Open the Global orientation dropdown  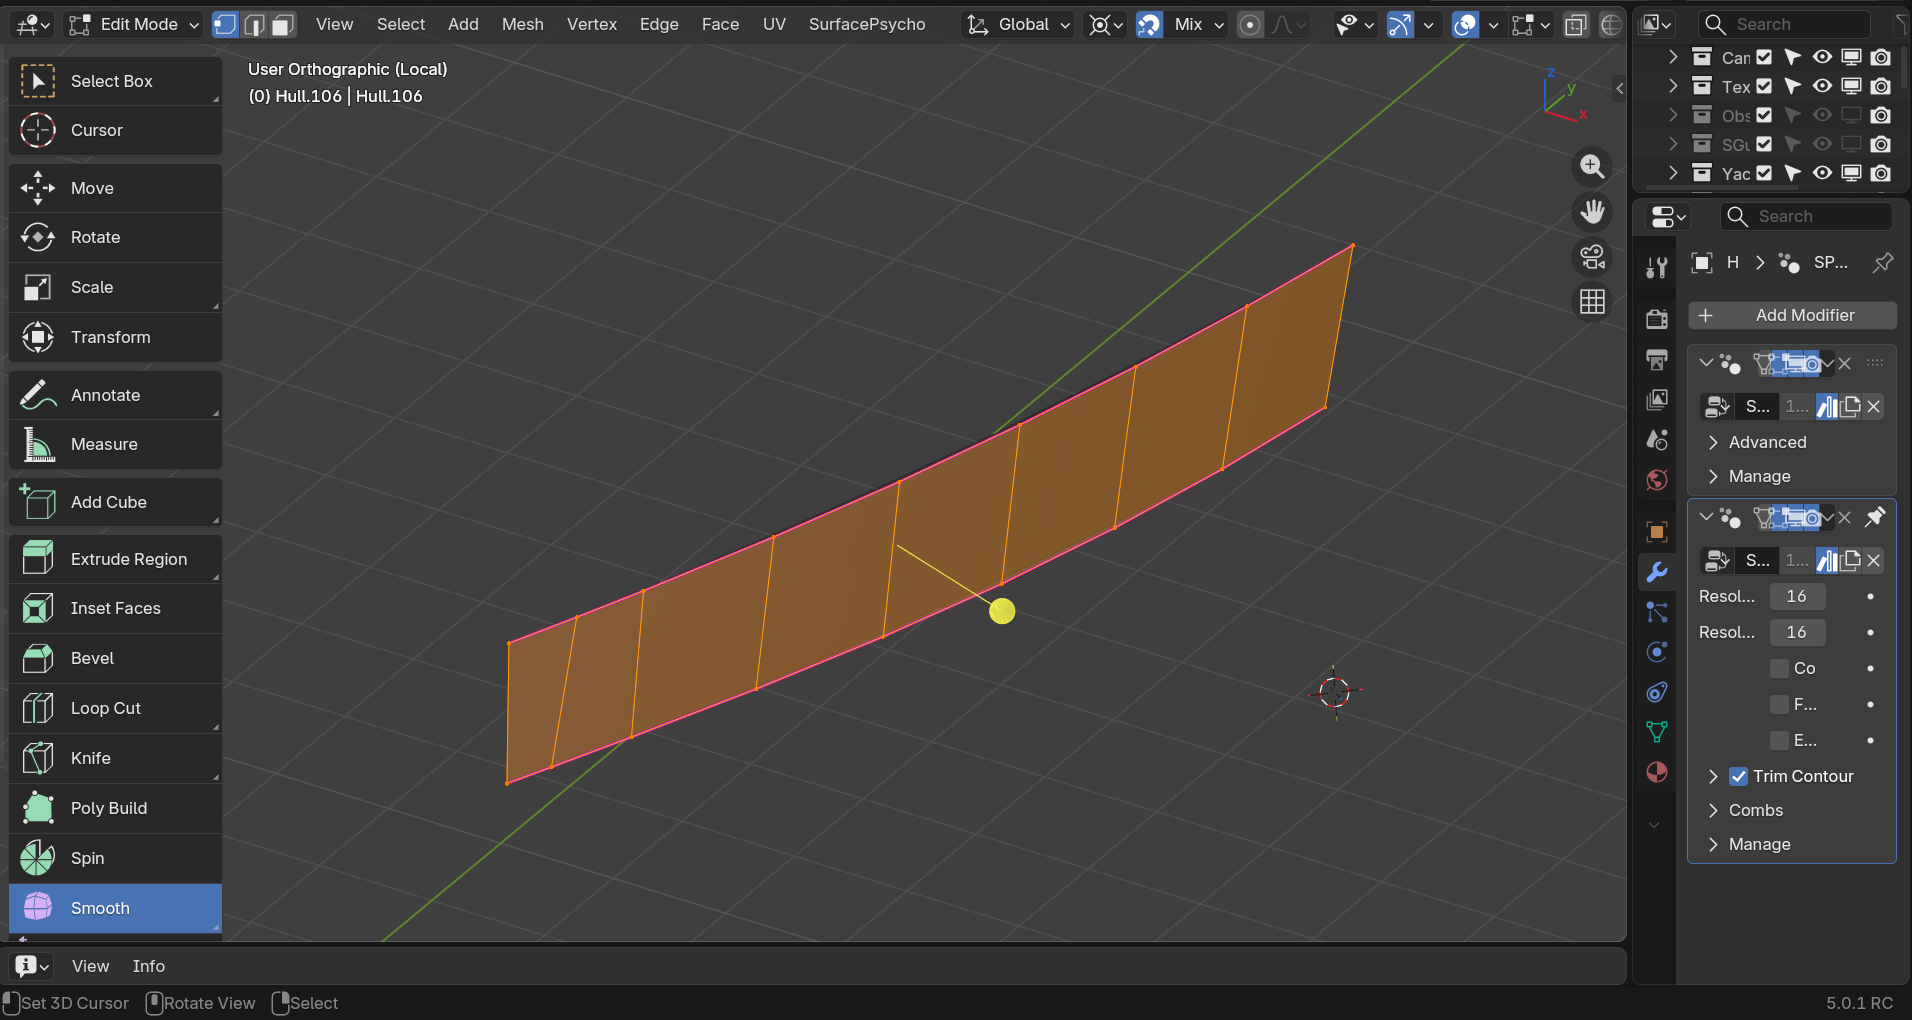(x=1018, y=24)
